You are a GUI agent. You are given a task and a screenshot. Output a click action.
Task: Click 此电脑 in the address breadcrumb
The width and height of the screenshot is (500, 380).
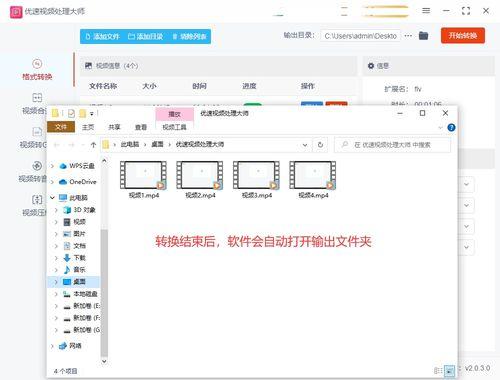click(130, 144)
